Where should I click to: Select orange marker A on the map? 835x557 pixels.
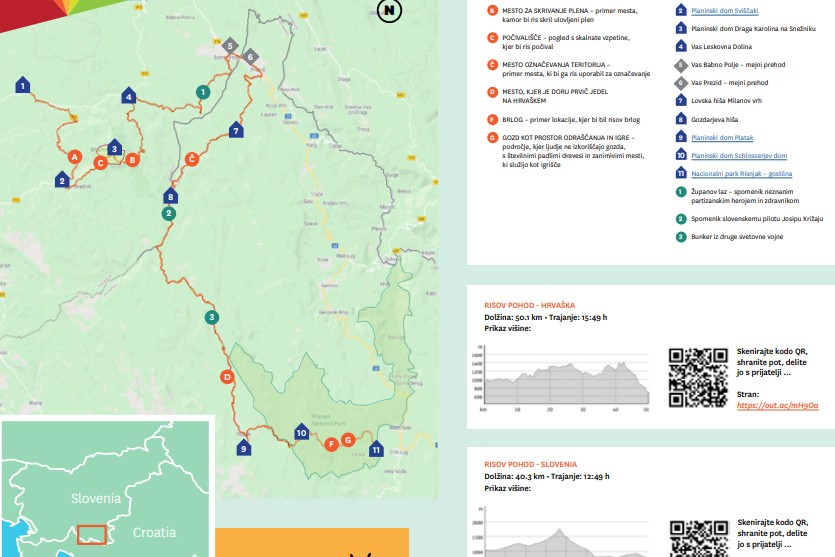pos(74,157)
